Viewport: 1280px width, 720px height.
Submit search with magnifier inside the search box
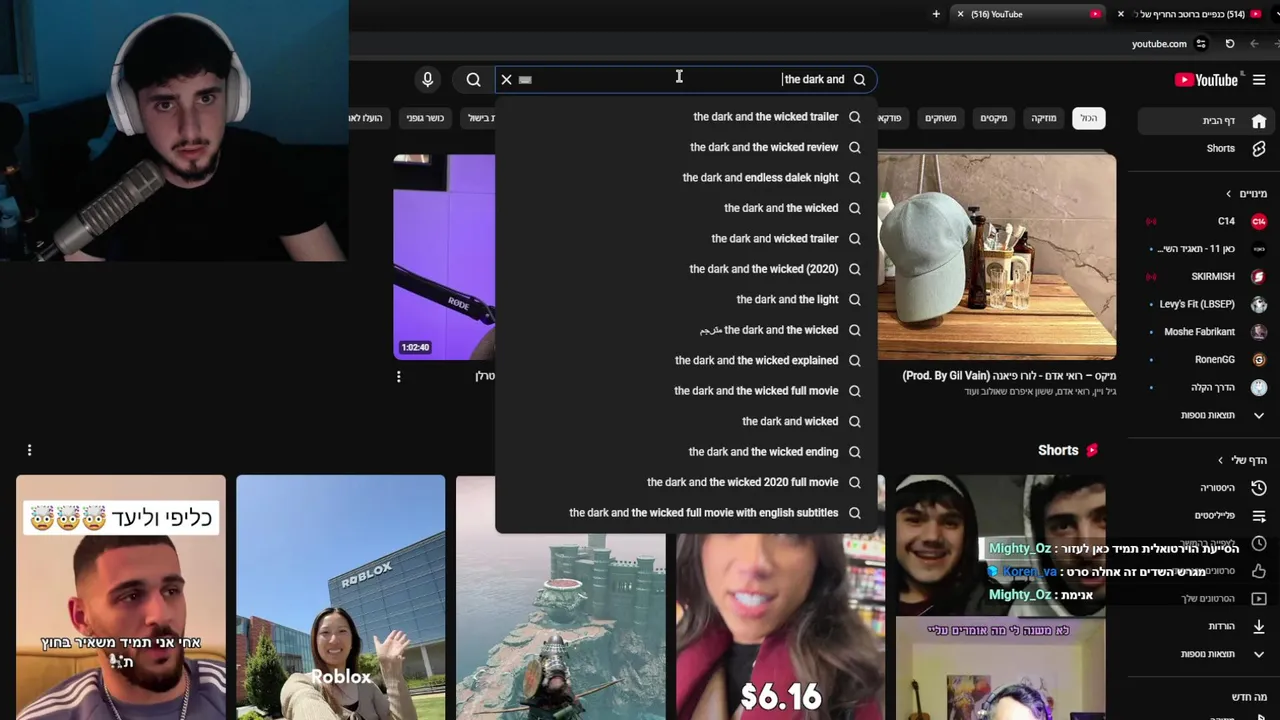pyautogui.click(x=859, y=80)
